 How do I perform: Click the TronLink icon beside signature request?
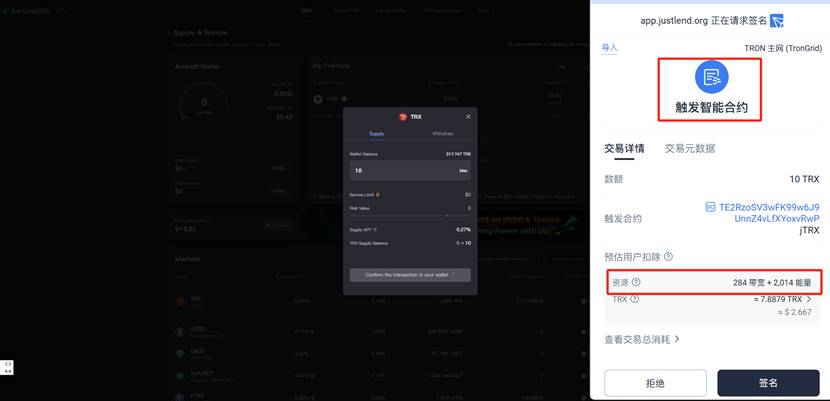click(777, 21)
